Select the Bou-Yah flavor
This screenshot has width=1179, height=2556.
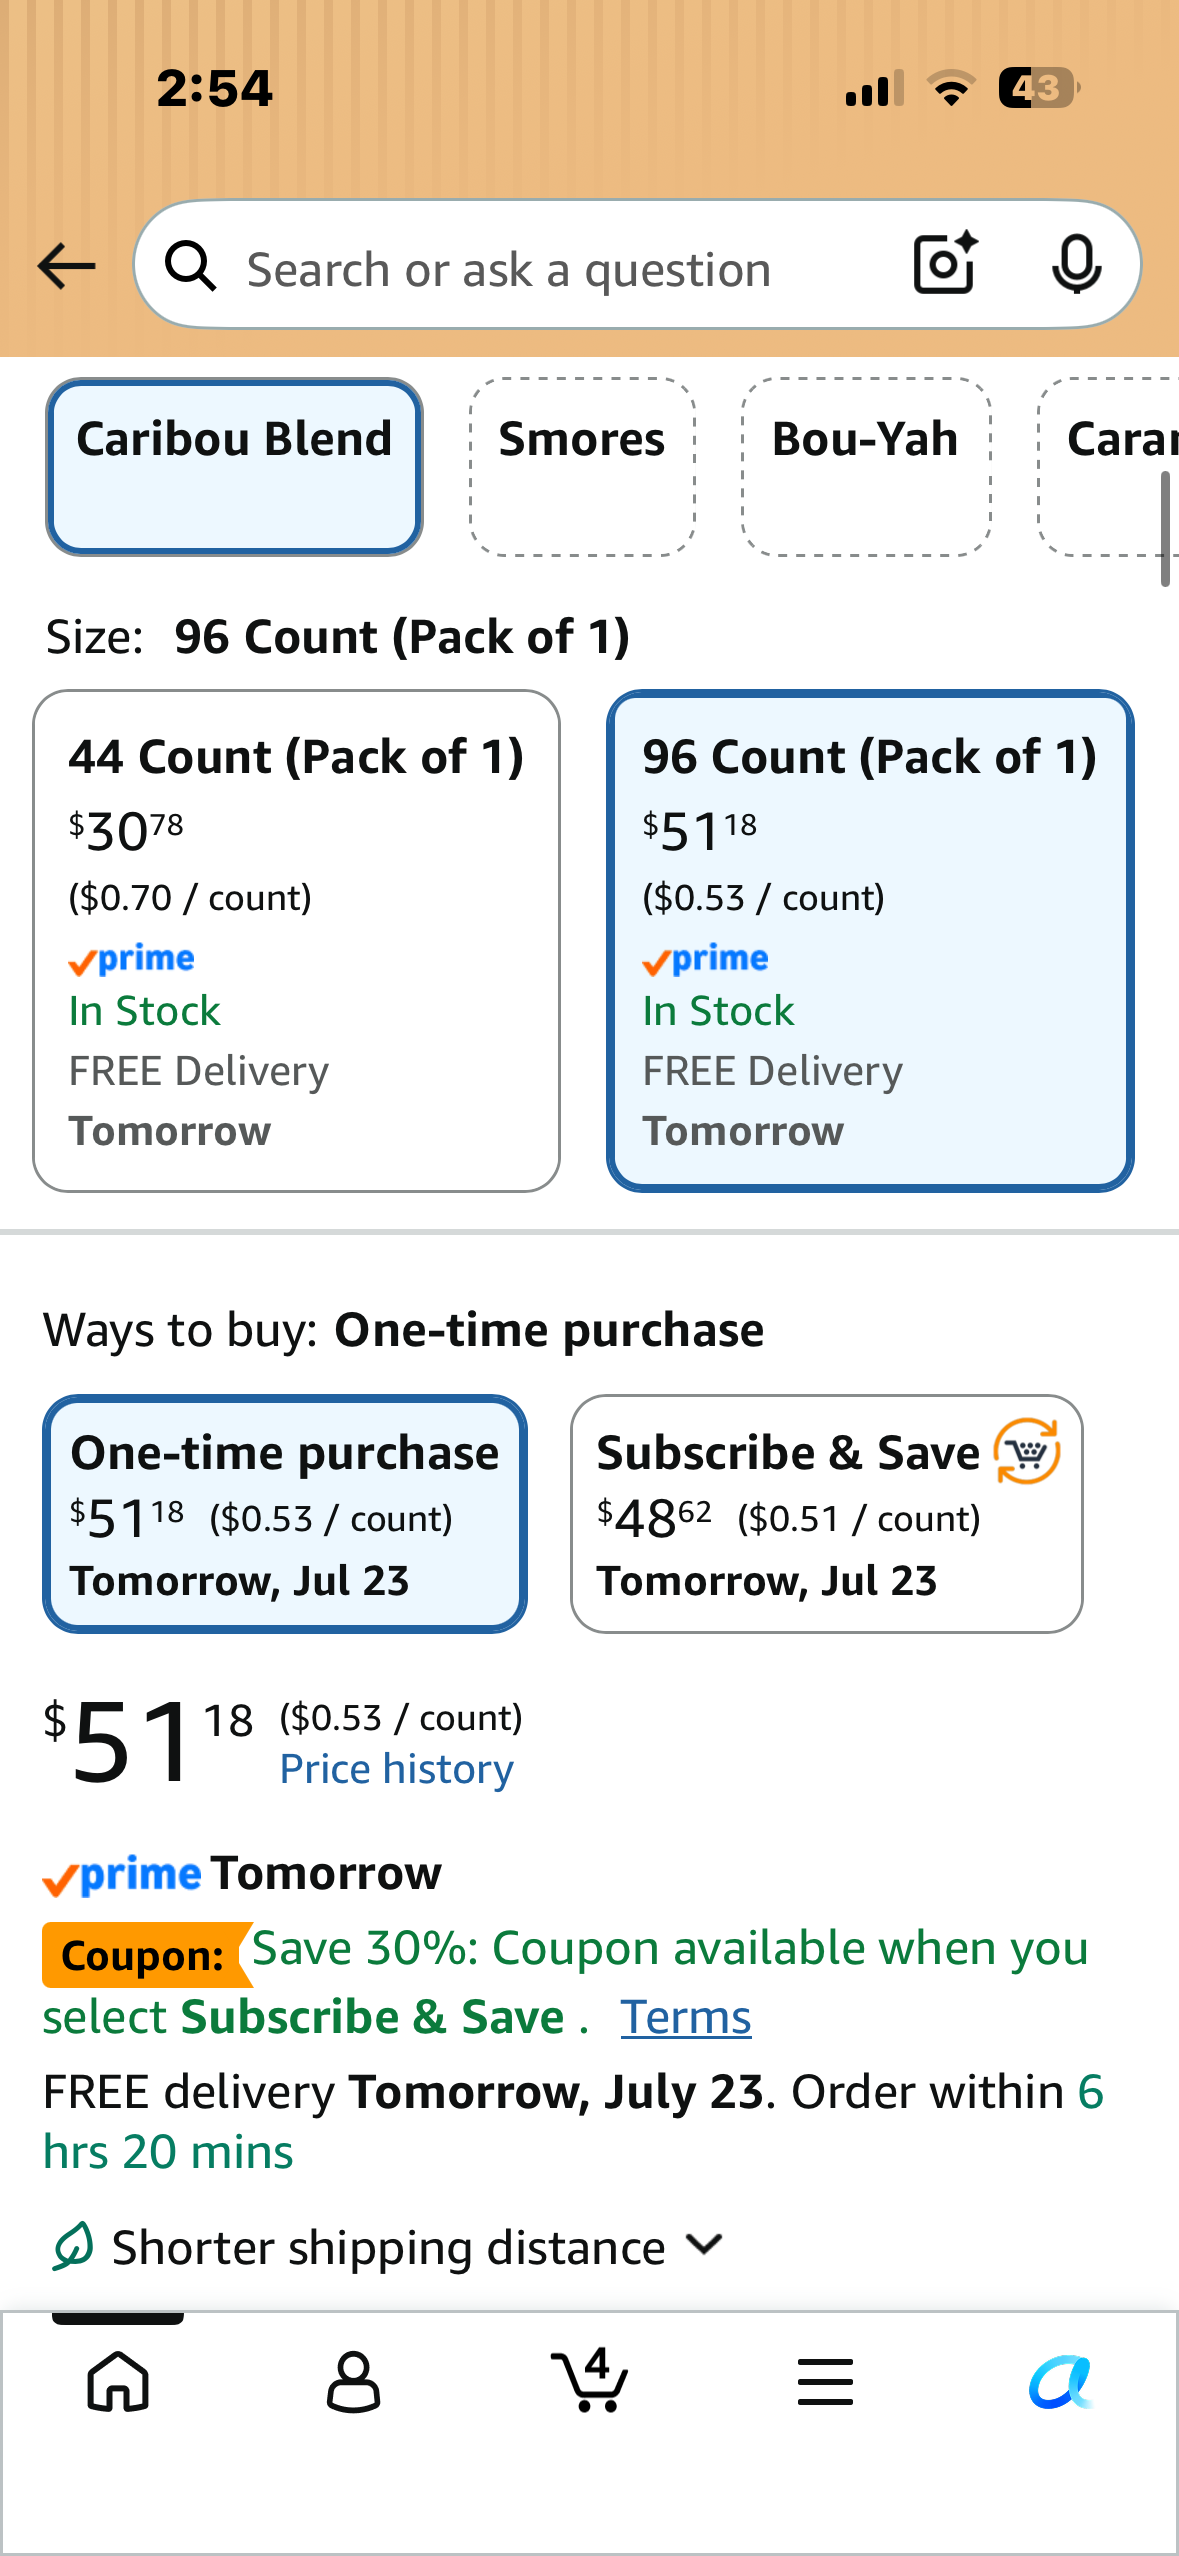tap(866, 466)
